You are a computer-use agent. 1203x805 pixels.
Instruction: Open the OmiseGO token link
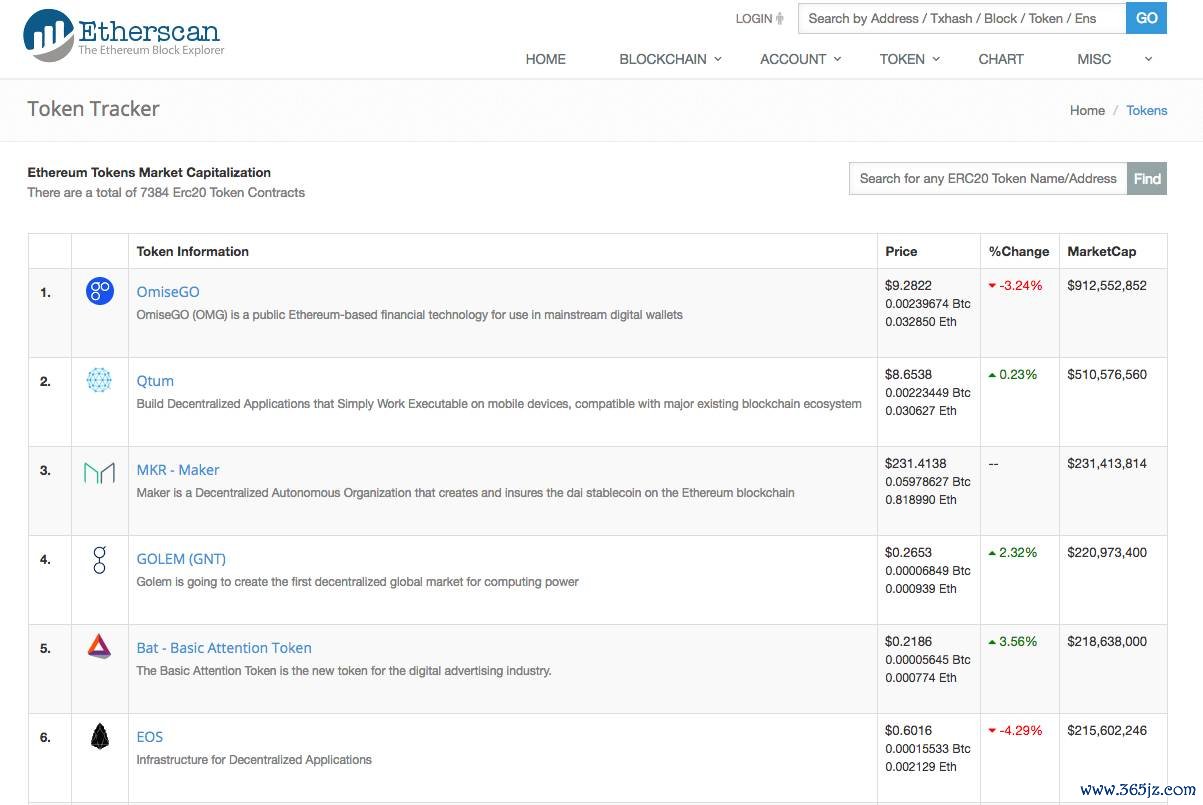coord(168,292)
